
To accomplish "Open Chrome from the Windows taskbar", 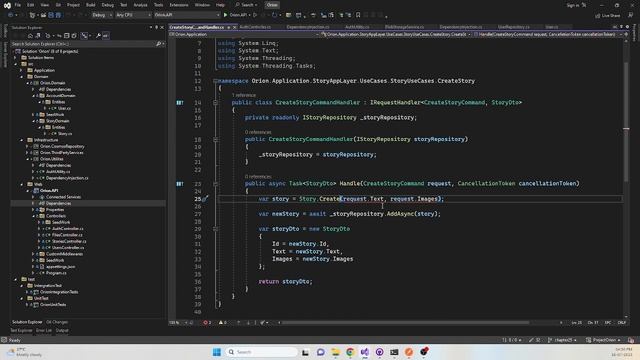I will click(x=350, y=352).
